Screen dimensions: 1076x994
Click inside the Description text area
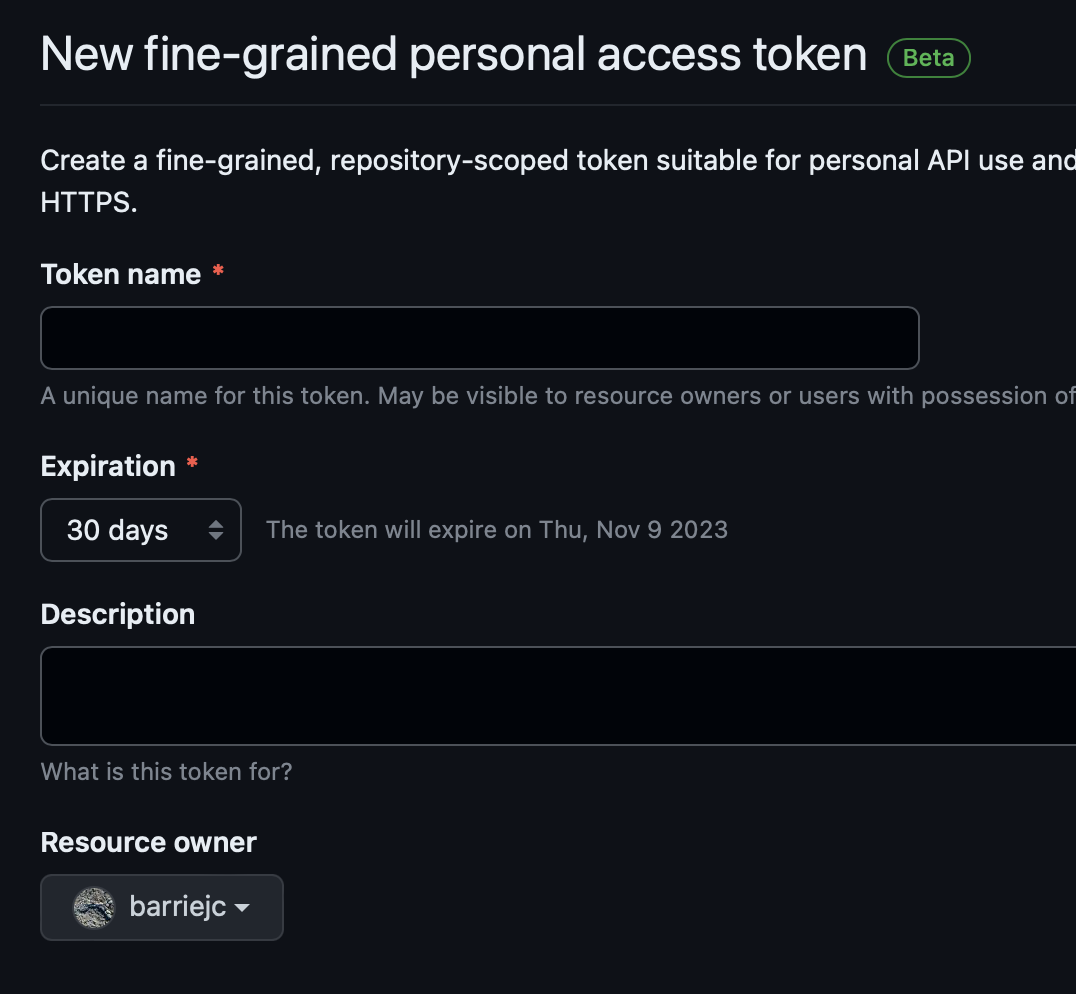pyautogui.click(x=558, y=696)
